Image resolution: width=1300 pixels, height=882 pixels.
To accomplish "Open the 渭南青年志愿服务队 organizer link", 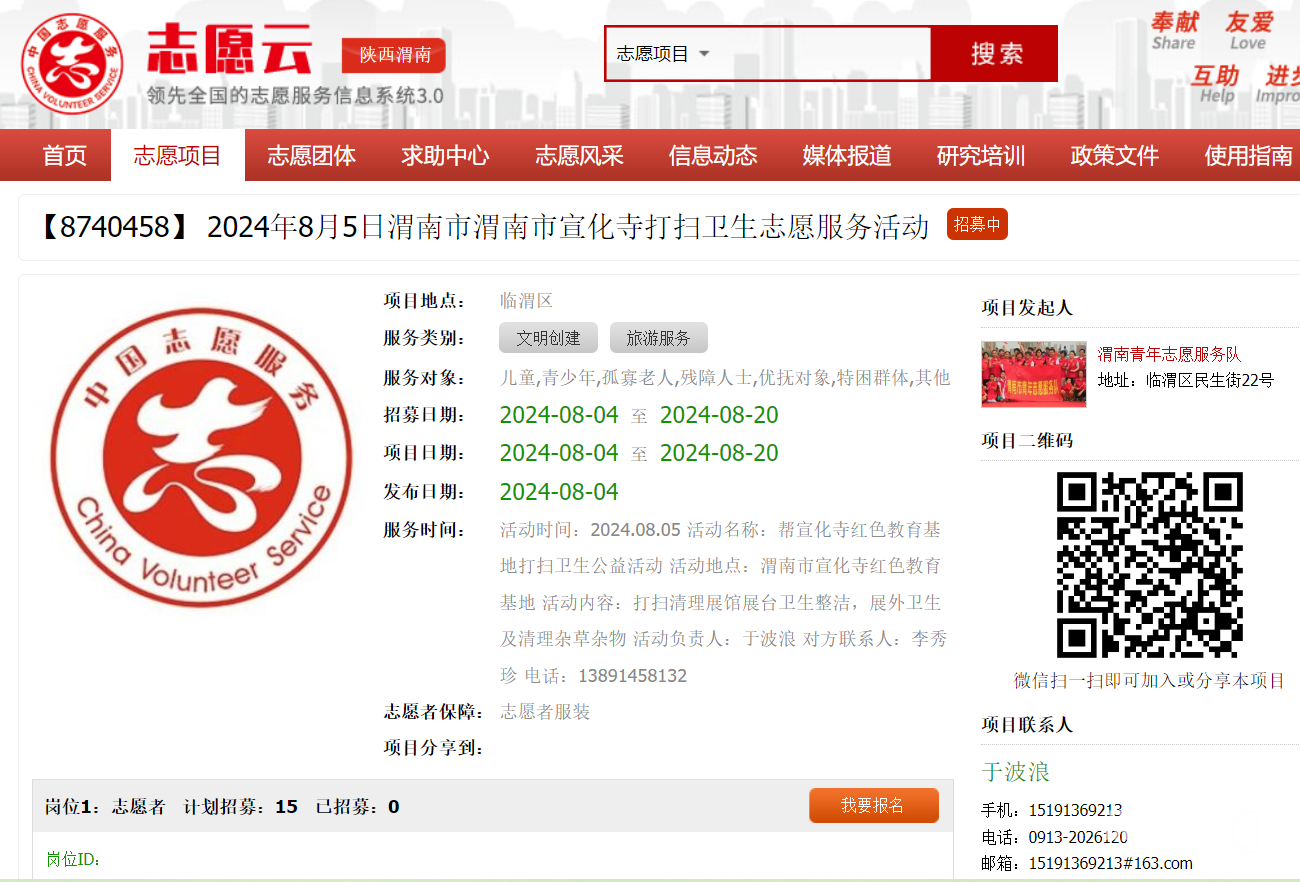I will [1168, 354].
